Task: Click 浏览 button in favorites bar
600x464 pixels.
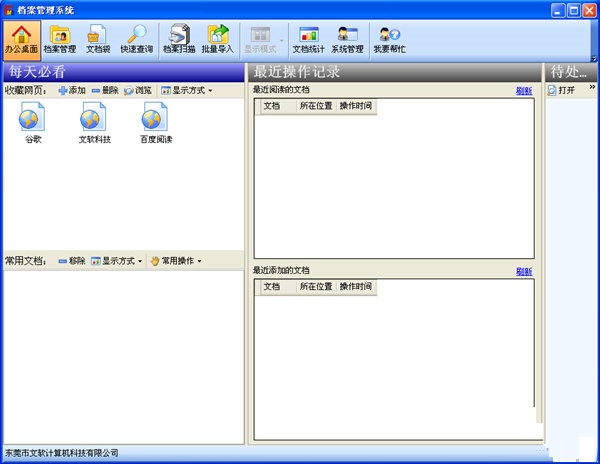Action: tap(139, 91)
